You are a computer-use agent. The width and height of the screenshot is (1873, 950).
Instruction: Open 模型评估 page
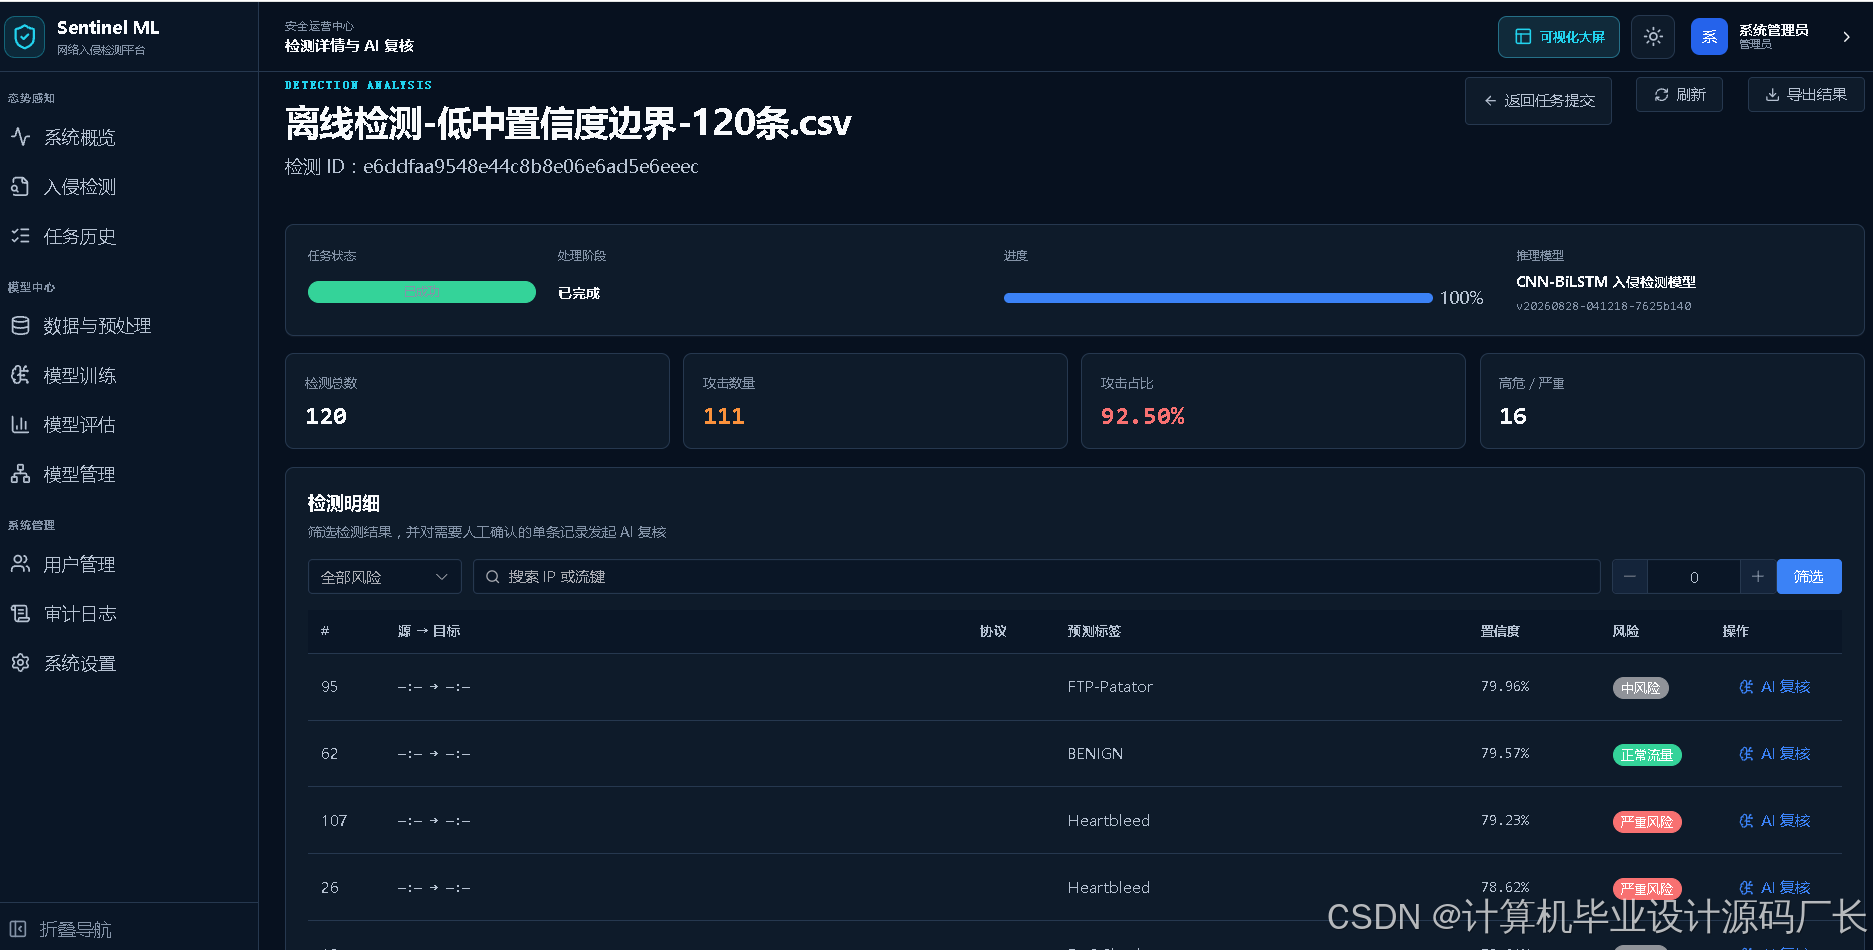click(x=79, y=425)
